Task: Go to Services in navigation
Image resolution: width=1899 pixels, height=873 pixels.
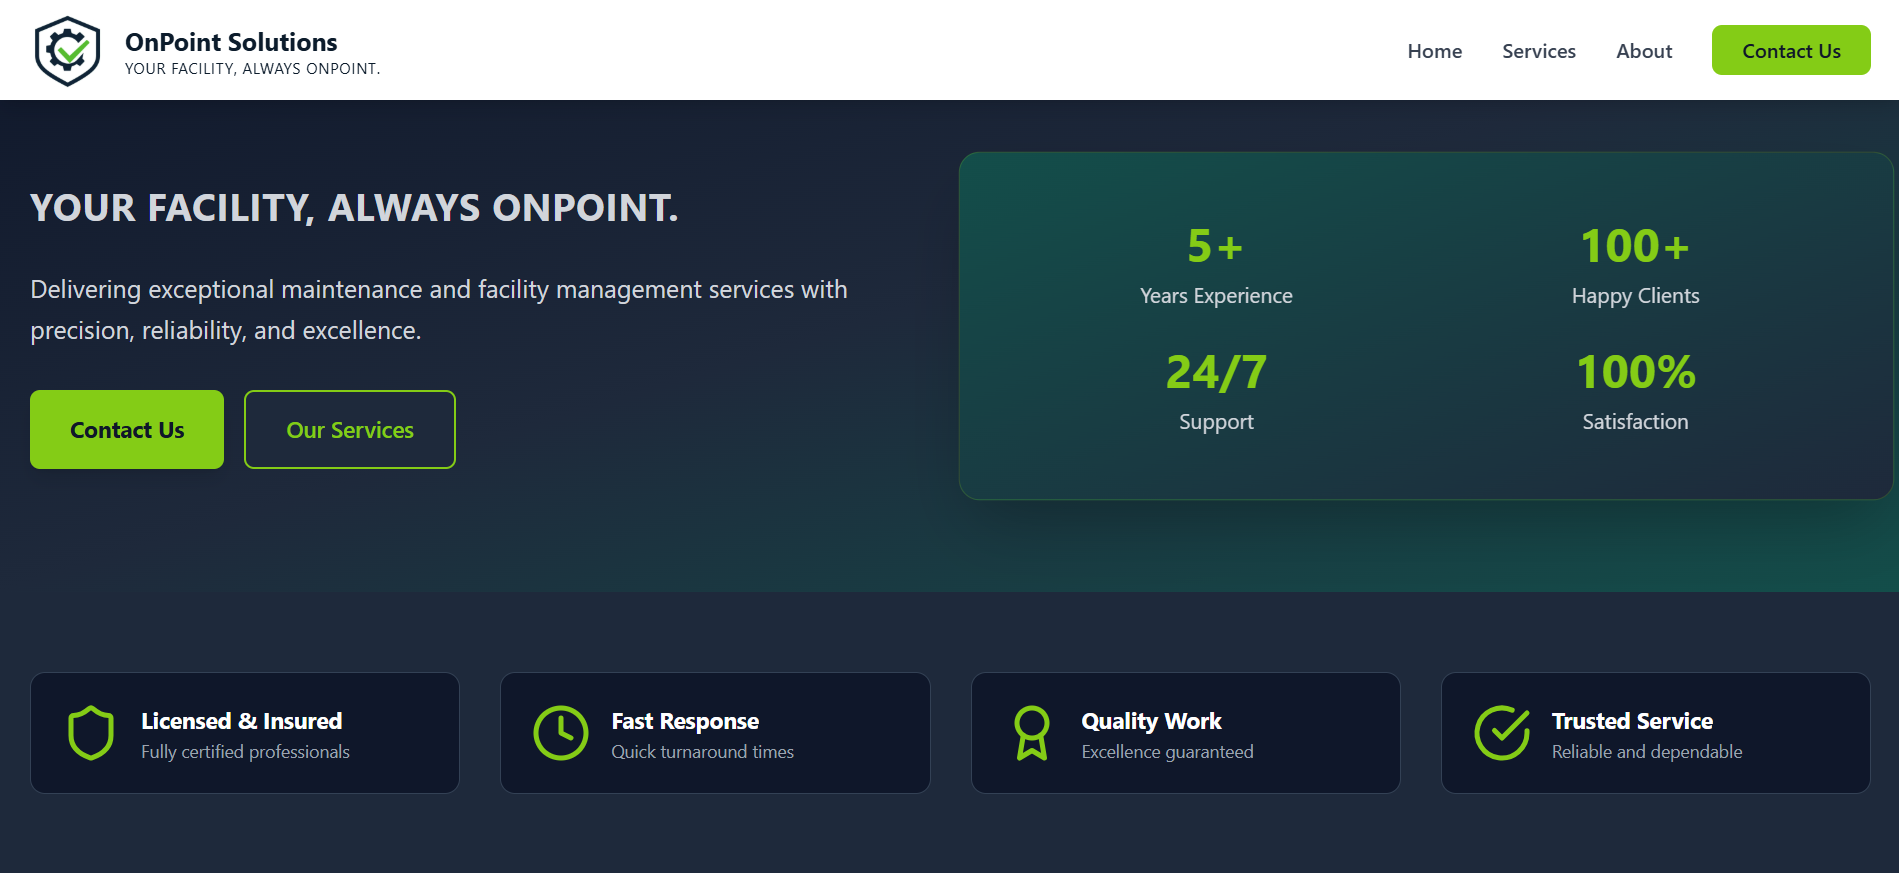Action: [1538, 51]
